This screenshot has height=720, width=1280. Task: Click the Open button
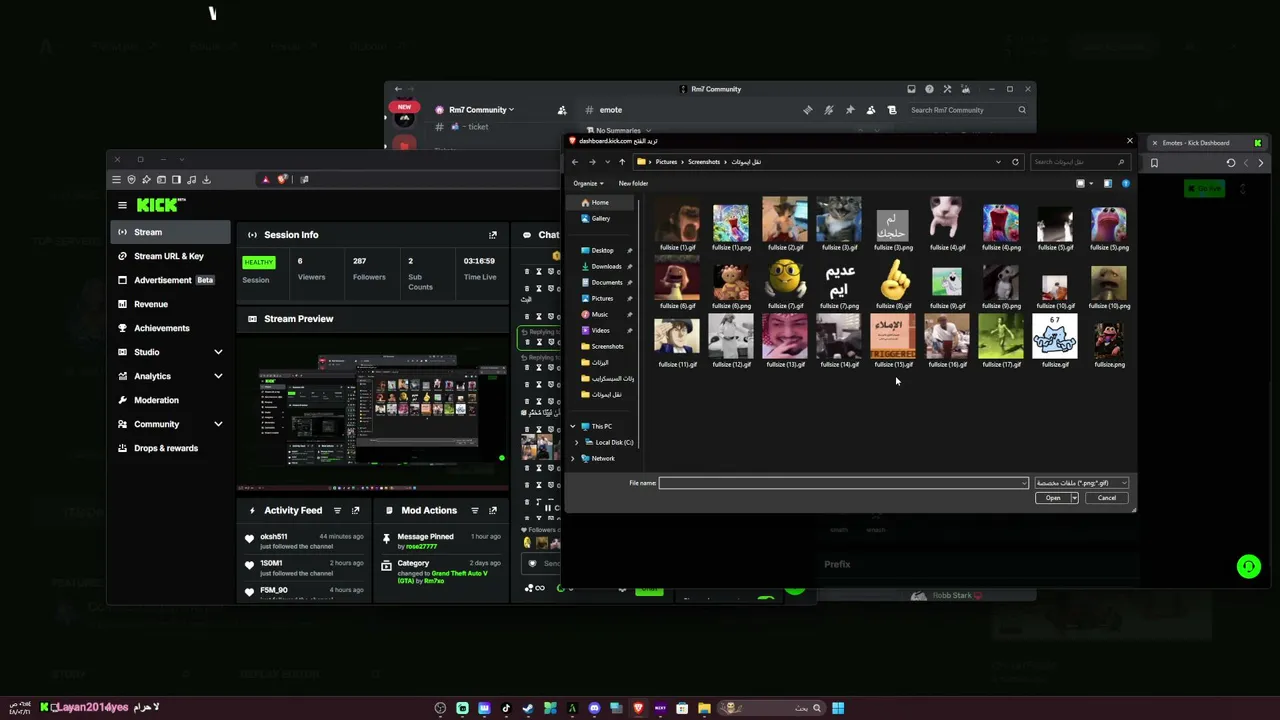(x=1053, y=498)
